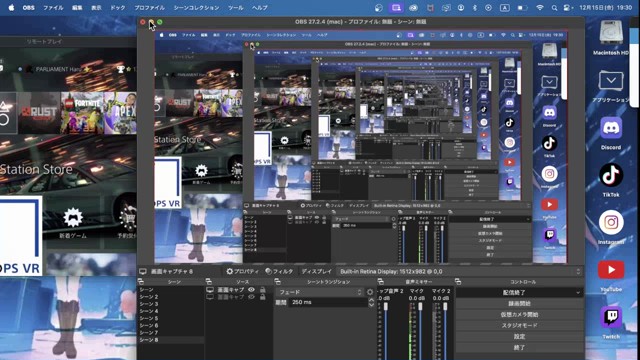Image resolution: width=640 pixels, height=360 pixels.
Task: Pop out the シーントランジション dock icon
Action: (x=278, y=282)
